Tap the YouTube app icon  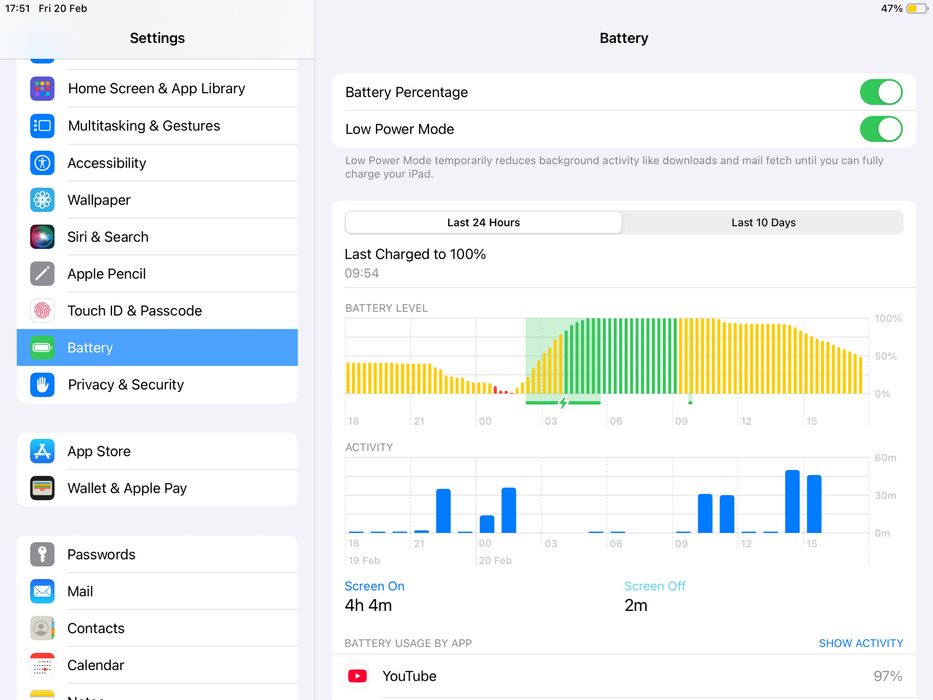(358, 676)
